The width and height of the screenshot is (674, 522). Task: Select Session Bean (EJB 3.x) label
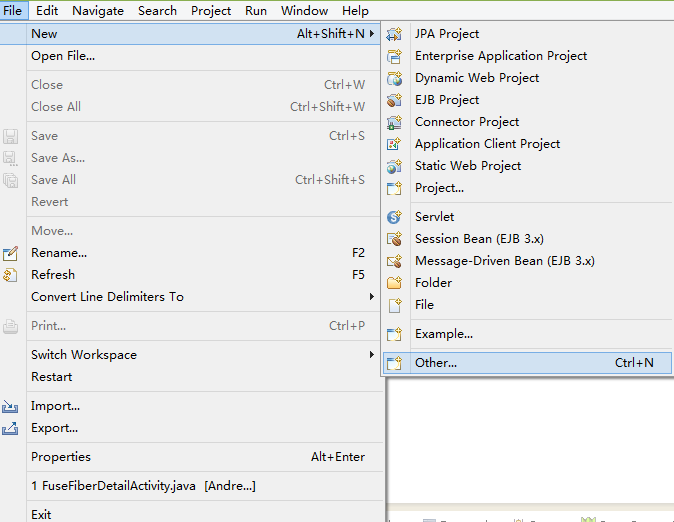(479, 239)
